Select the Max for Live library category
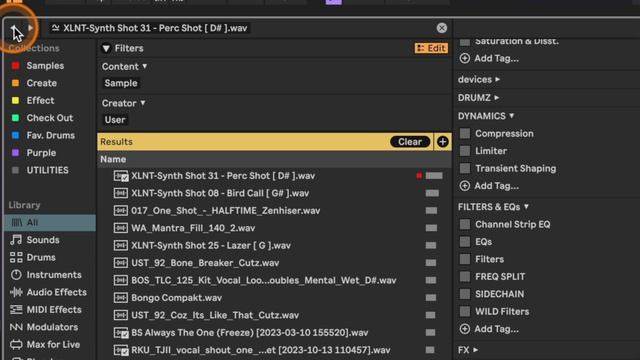The height and width of the screenshot is (360, 640). (x=45, y=344)
